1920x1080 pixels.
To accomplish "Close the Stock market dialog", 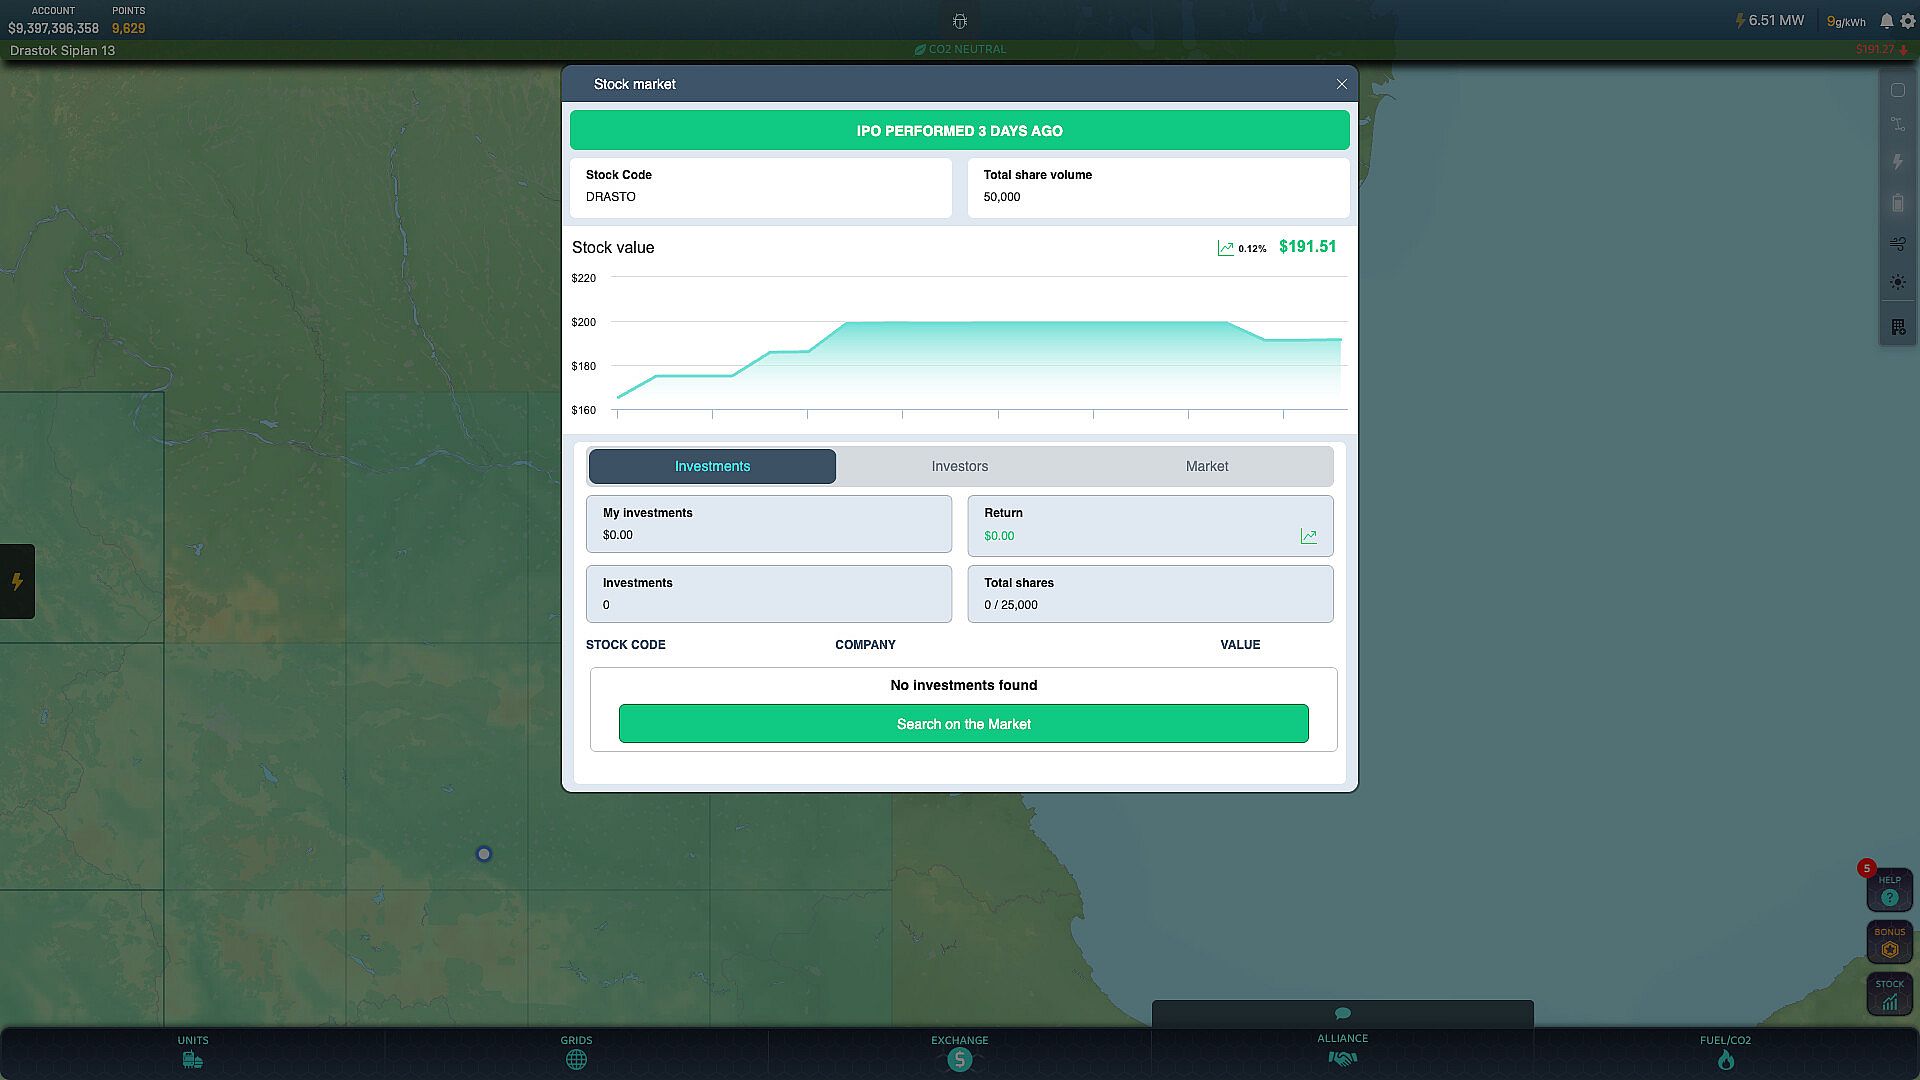I will coord(1341,85).
